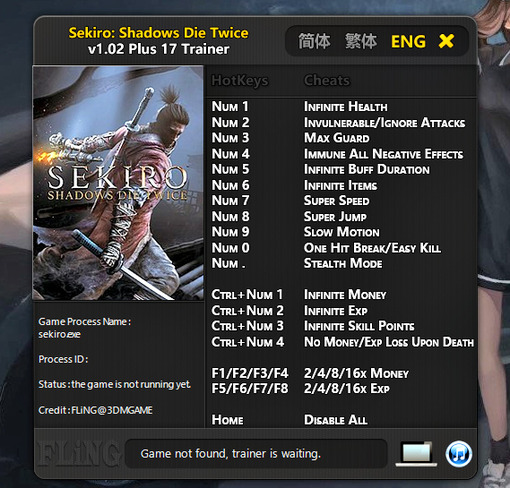
Task: Click Infinite Skill Points option
Action: tap(359, 326)
